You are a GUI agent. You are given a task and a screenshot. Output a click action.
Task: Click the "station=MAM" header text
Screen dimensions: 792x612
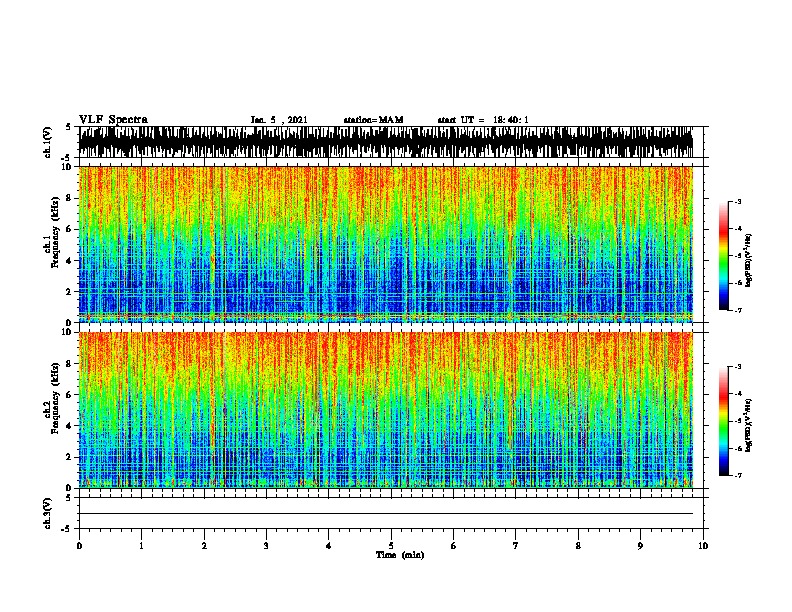tap(373, 120)
